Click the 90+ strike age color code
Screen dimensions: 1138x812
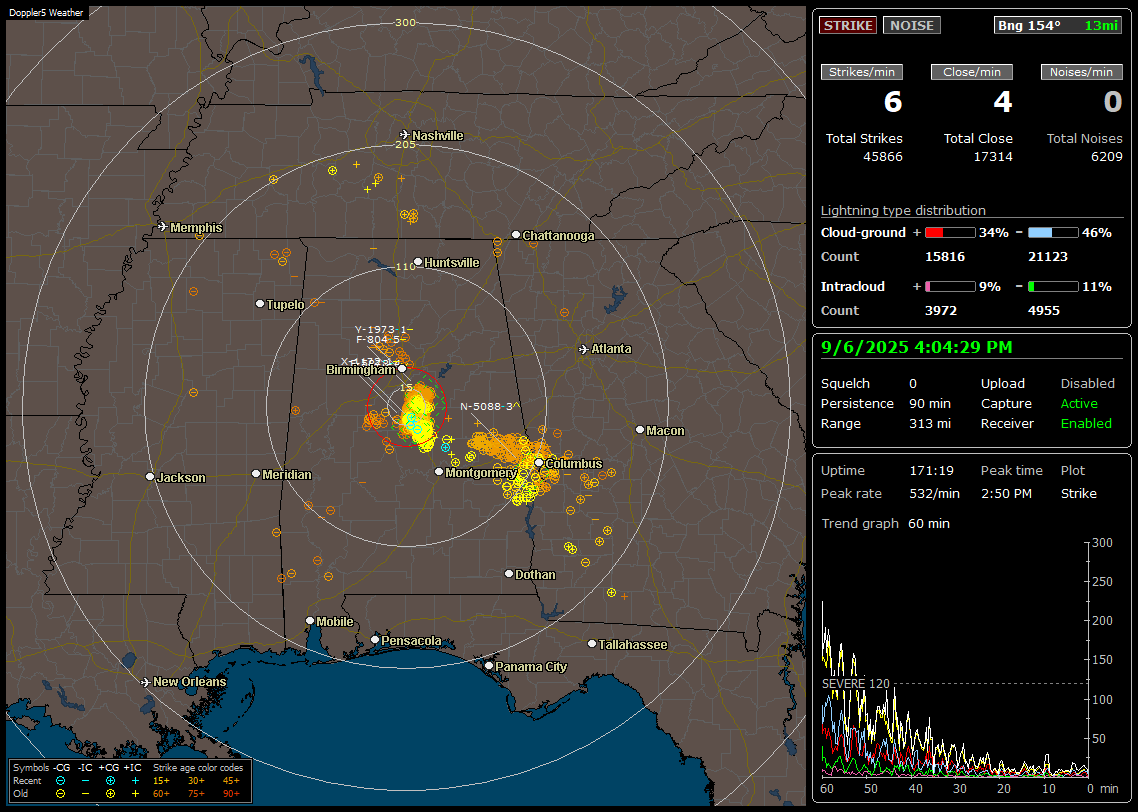pyautogui.click(x=232, y=794)
